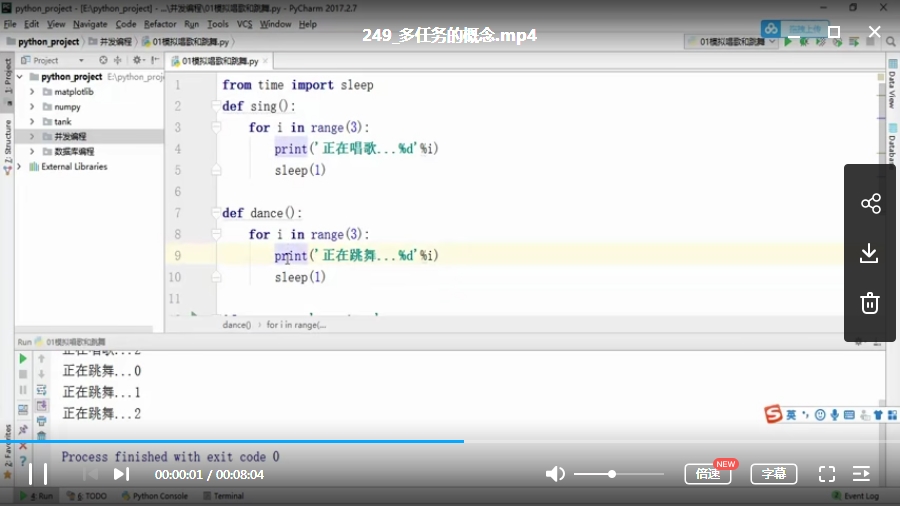Image resolution: width=900 pixels, height=506 pixels.
Task: Toggle the 字幕 subtitles button
Action: (774, 474)
